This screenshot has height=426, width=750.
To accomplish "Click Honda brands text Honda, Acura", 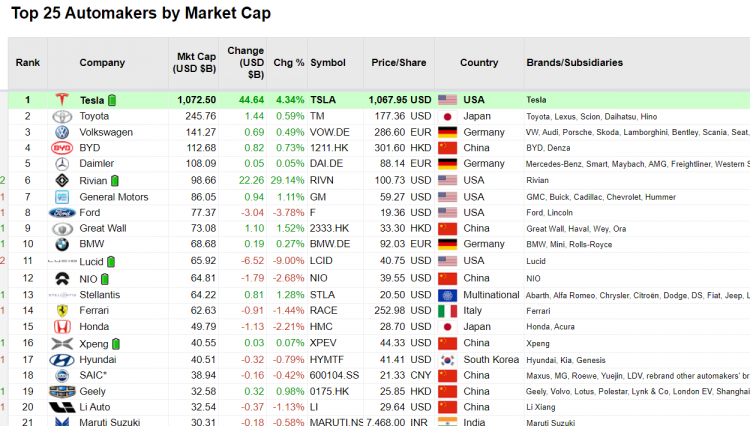I will pyautogui.click(x=551, y=327).
